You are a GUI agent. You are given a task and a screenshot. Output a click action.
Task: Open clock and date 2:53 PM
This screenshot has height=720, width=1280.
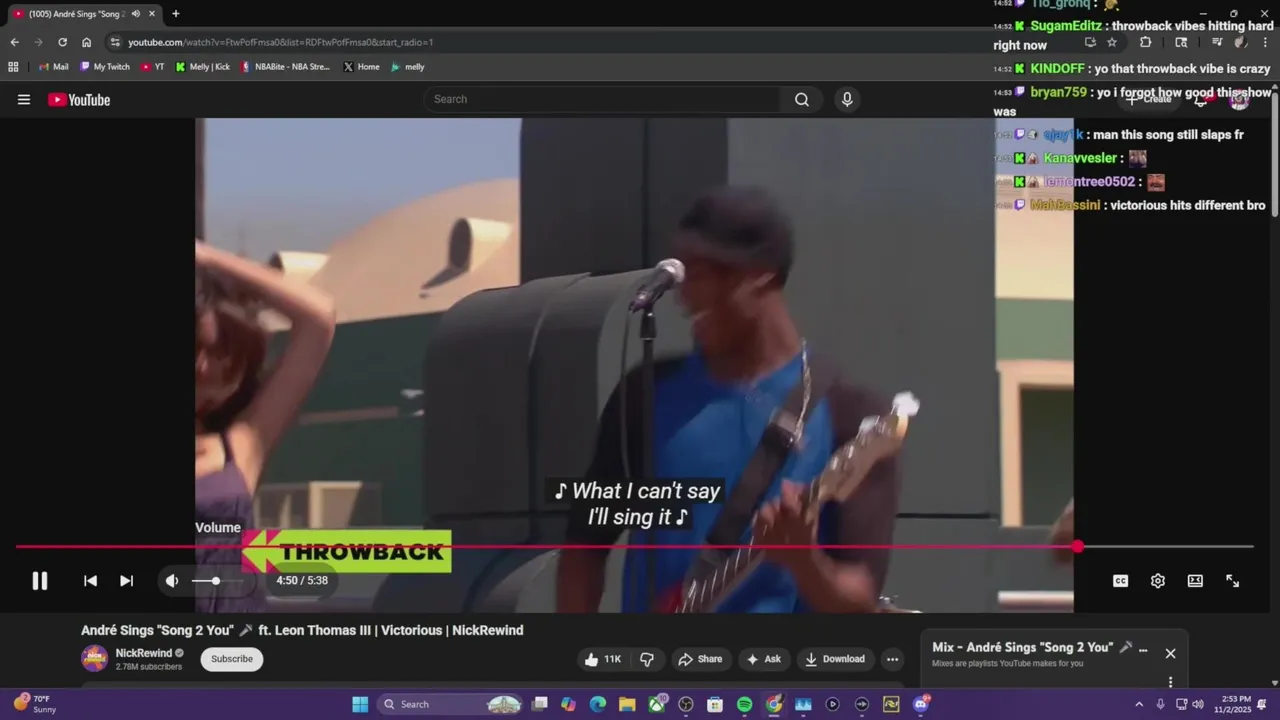pyautogui.click(x=1231, y=704)
